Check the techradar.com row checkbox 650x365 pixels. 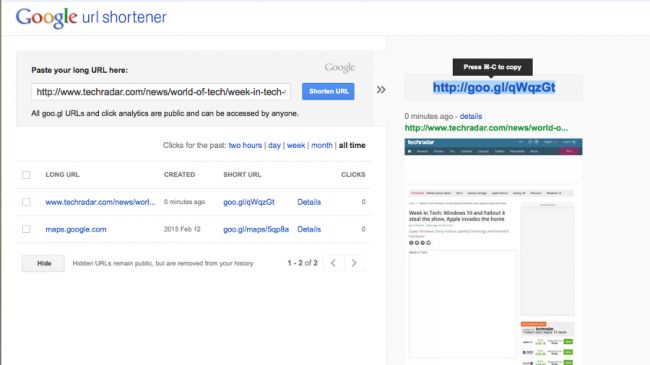click(27, 202)
